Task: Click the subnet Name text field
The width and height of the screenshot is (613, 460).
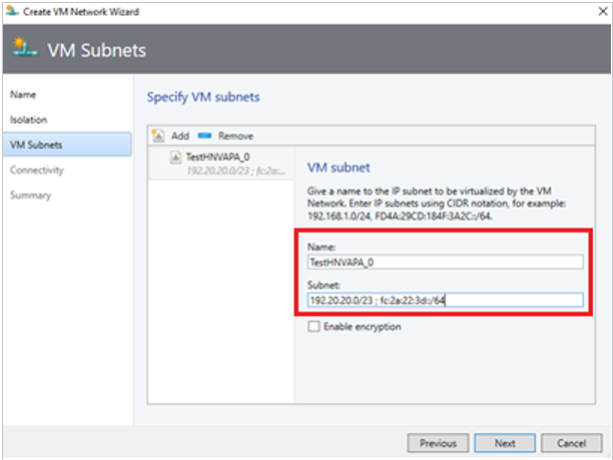Action: 445,262
